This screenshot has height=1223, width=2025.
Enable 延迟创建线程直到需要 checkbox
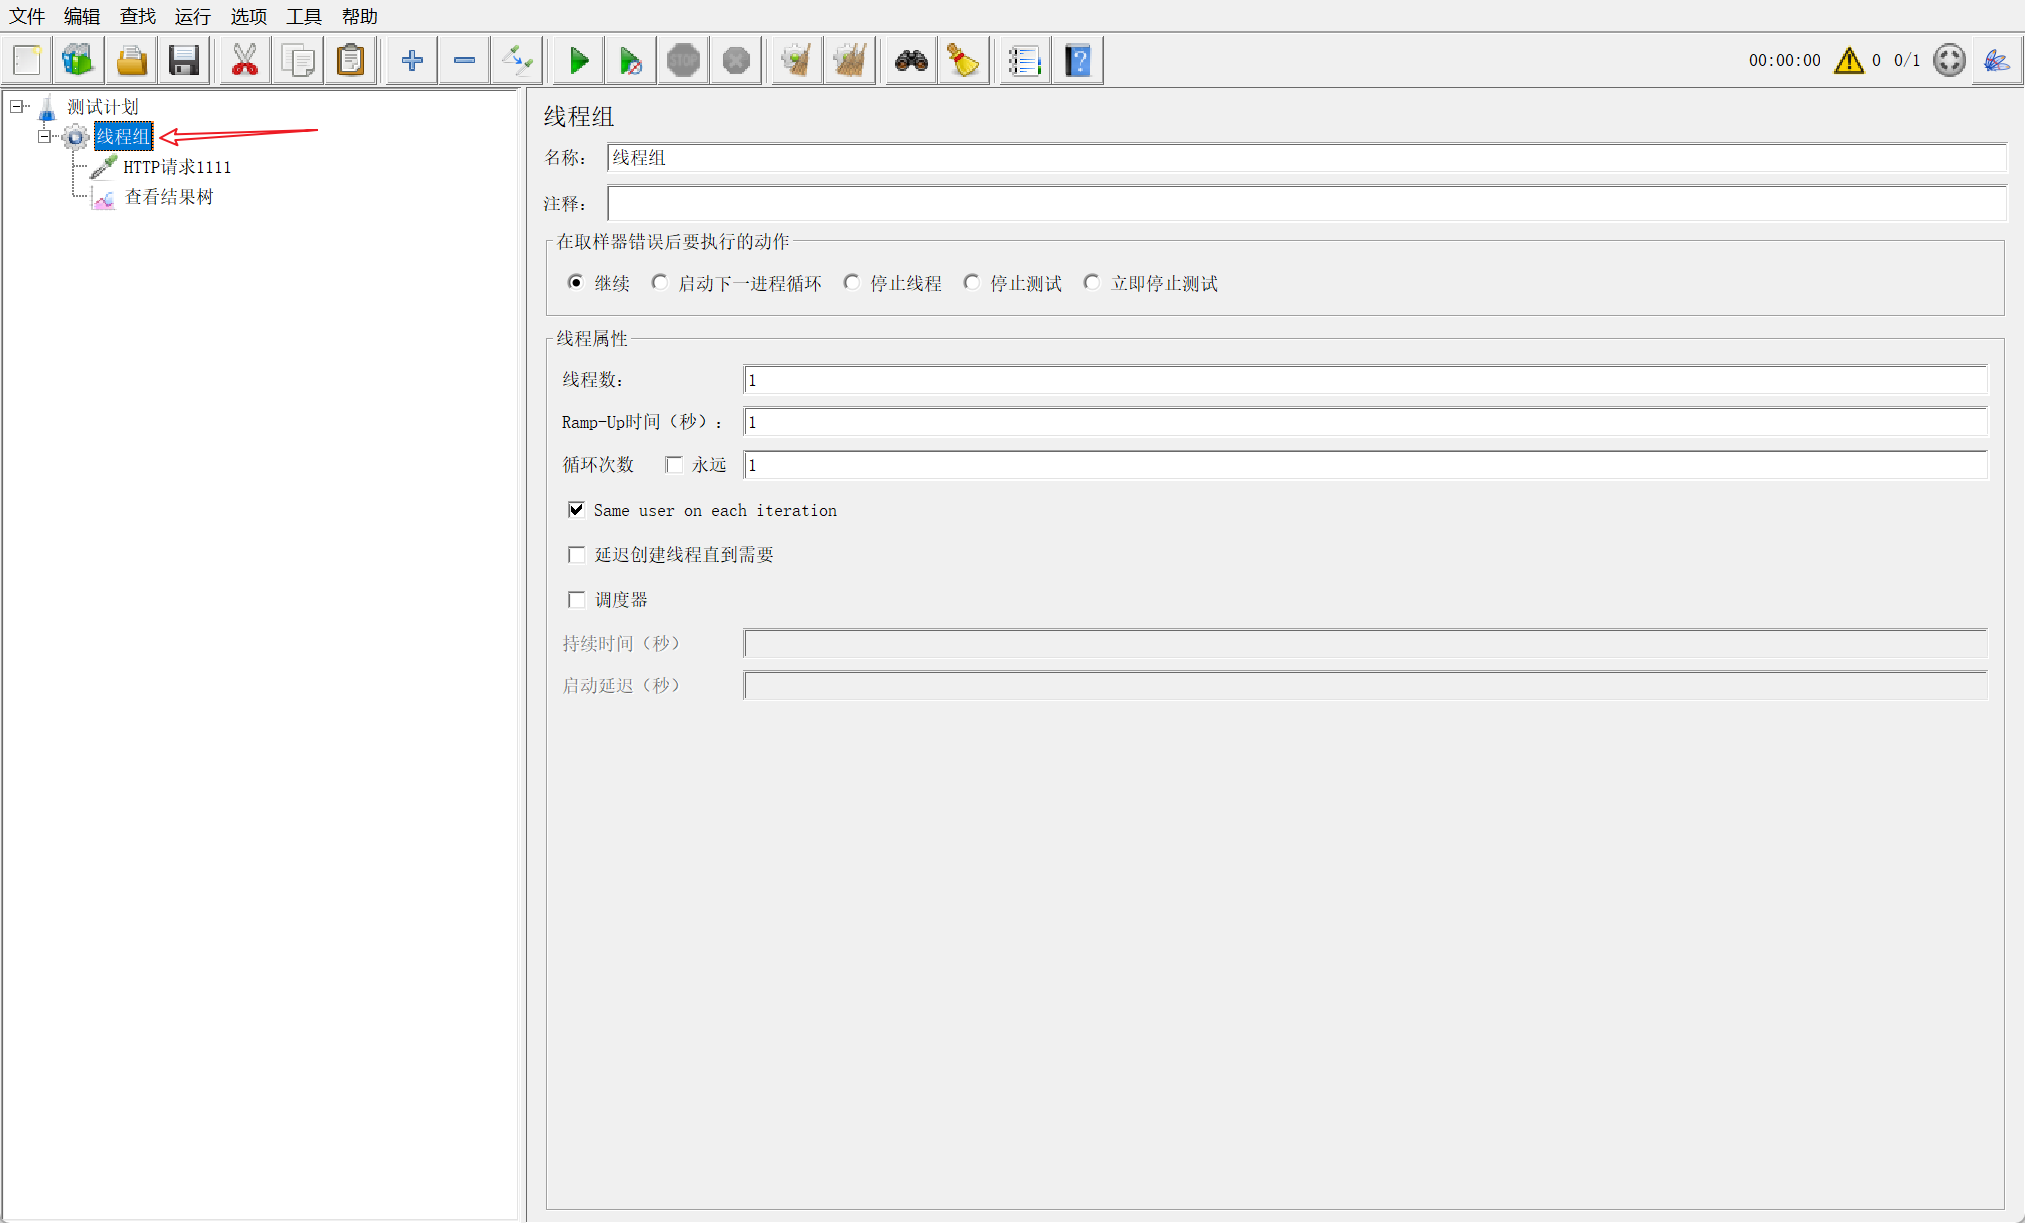[576, 555]
